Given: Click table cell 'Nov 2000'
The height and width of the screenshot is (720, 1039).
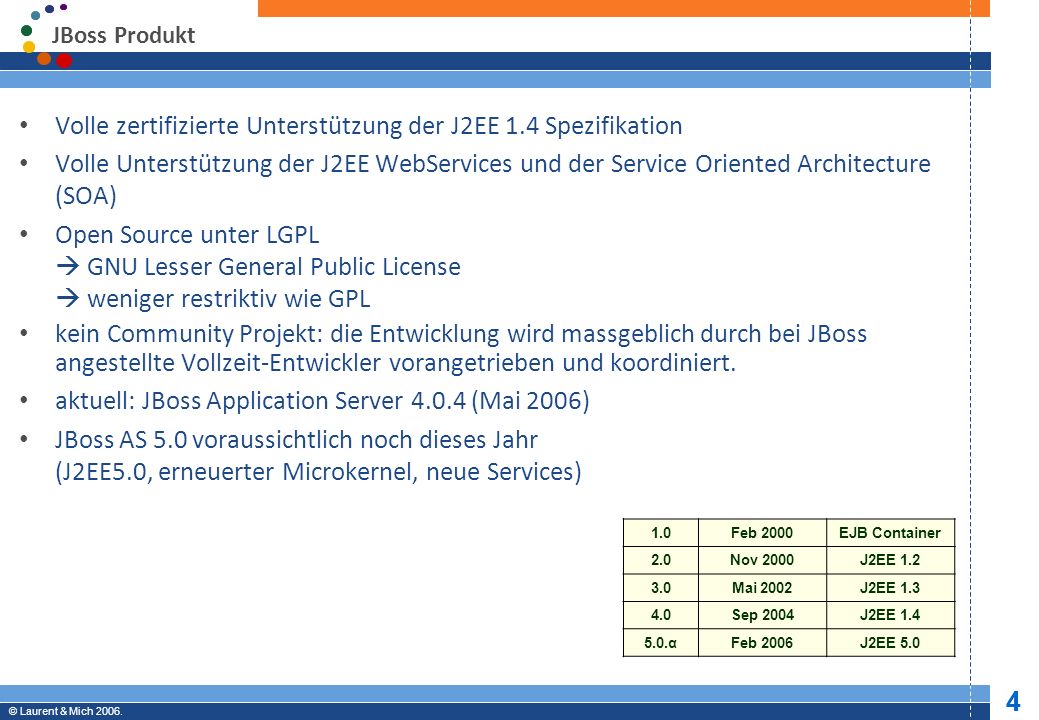Looking at the screenshot, I should [762, 560].
